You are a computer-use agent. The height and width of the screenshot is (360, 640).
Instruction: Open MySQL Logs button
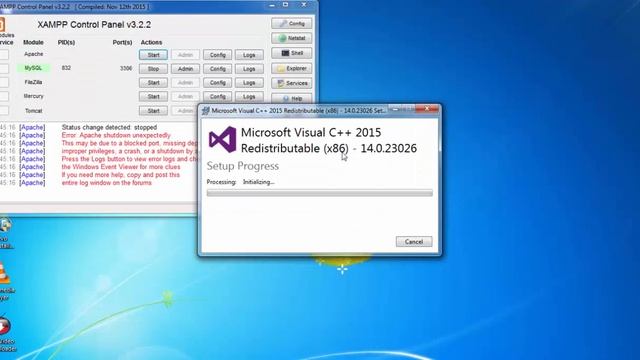tap(249, 69)
